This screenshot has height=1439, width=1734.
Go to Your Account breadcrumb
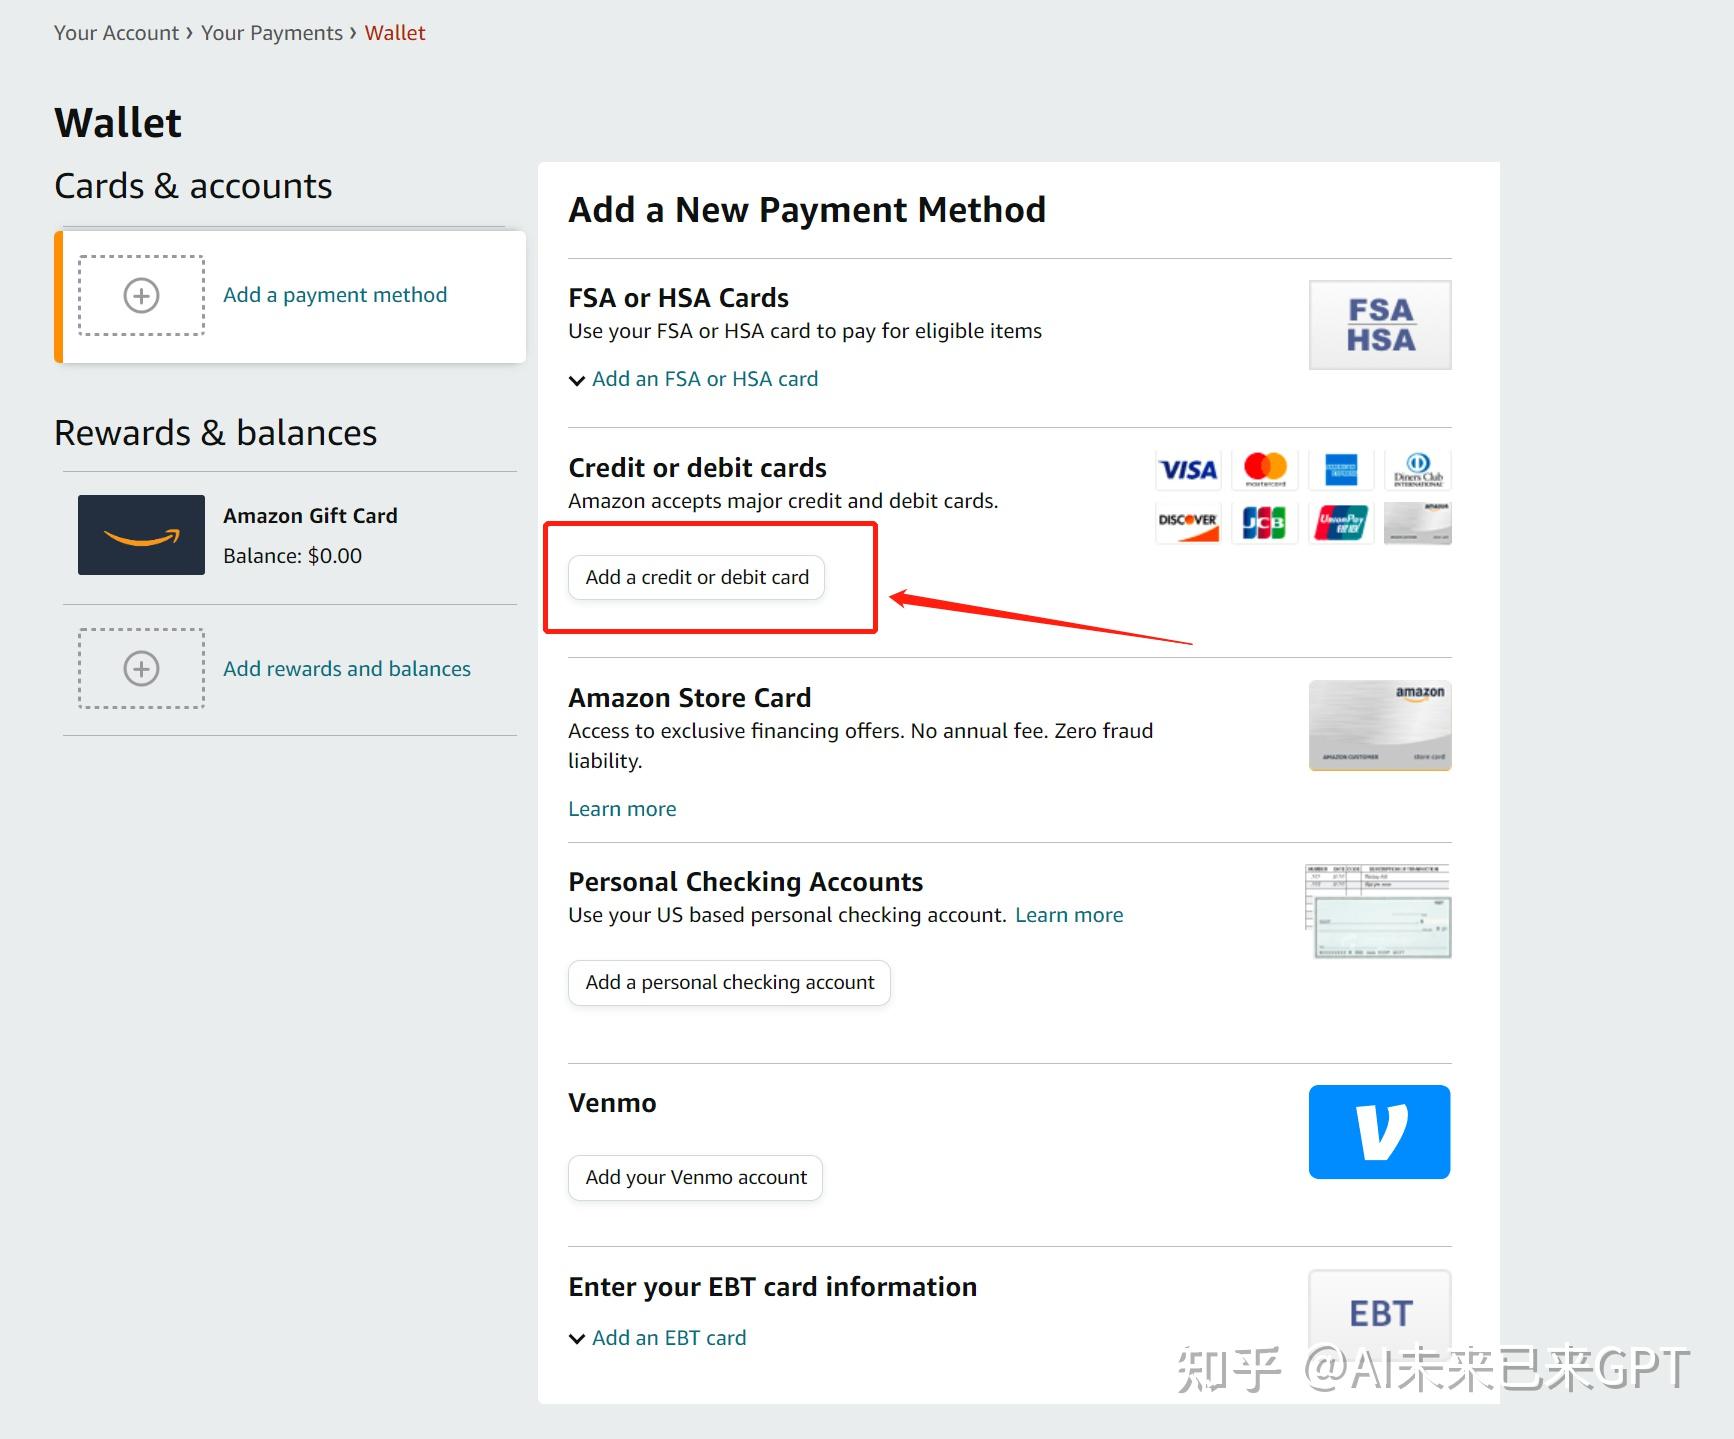tap(116, 33)
